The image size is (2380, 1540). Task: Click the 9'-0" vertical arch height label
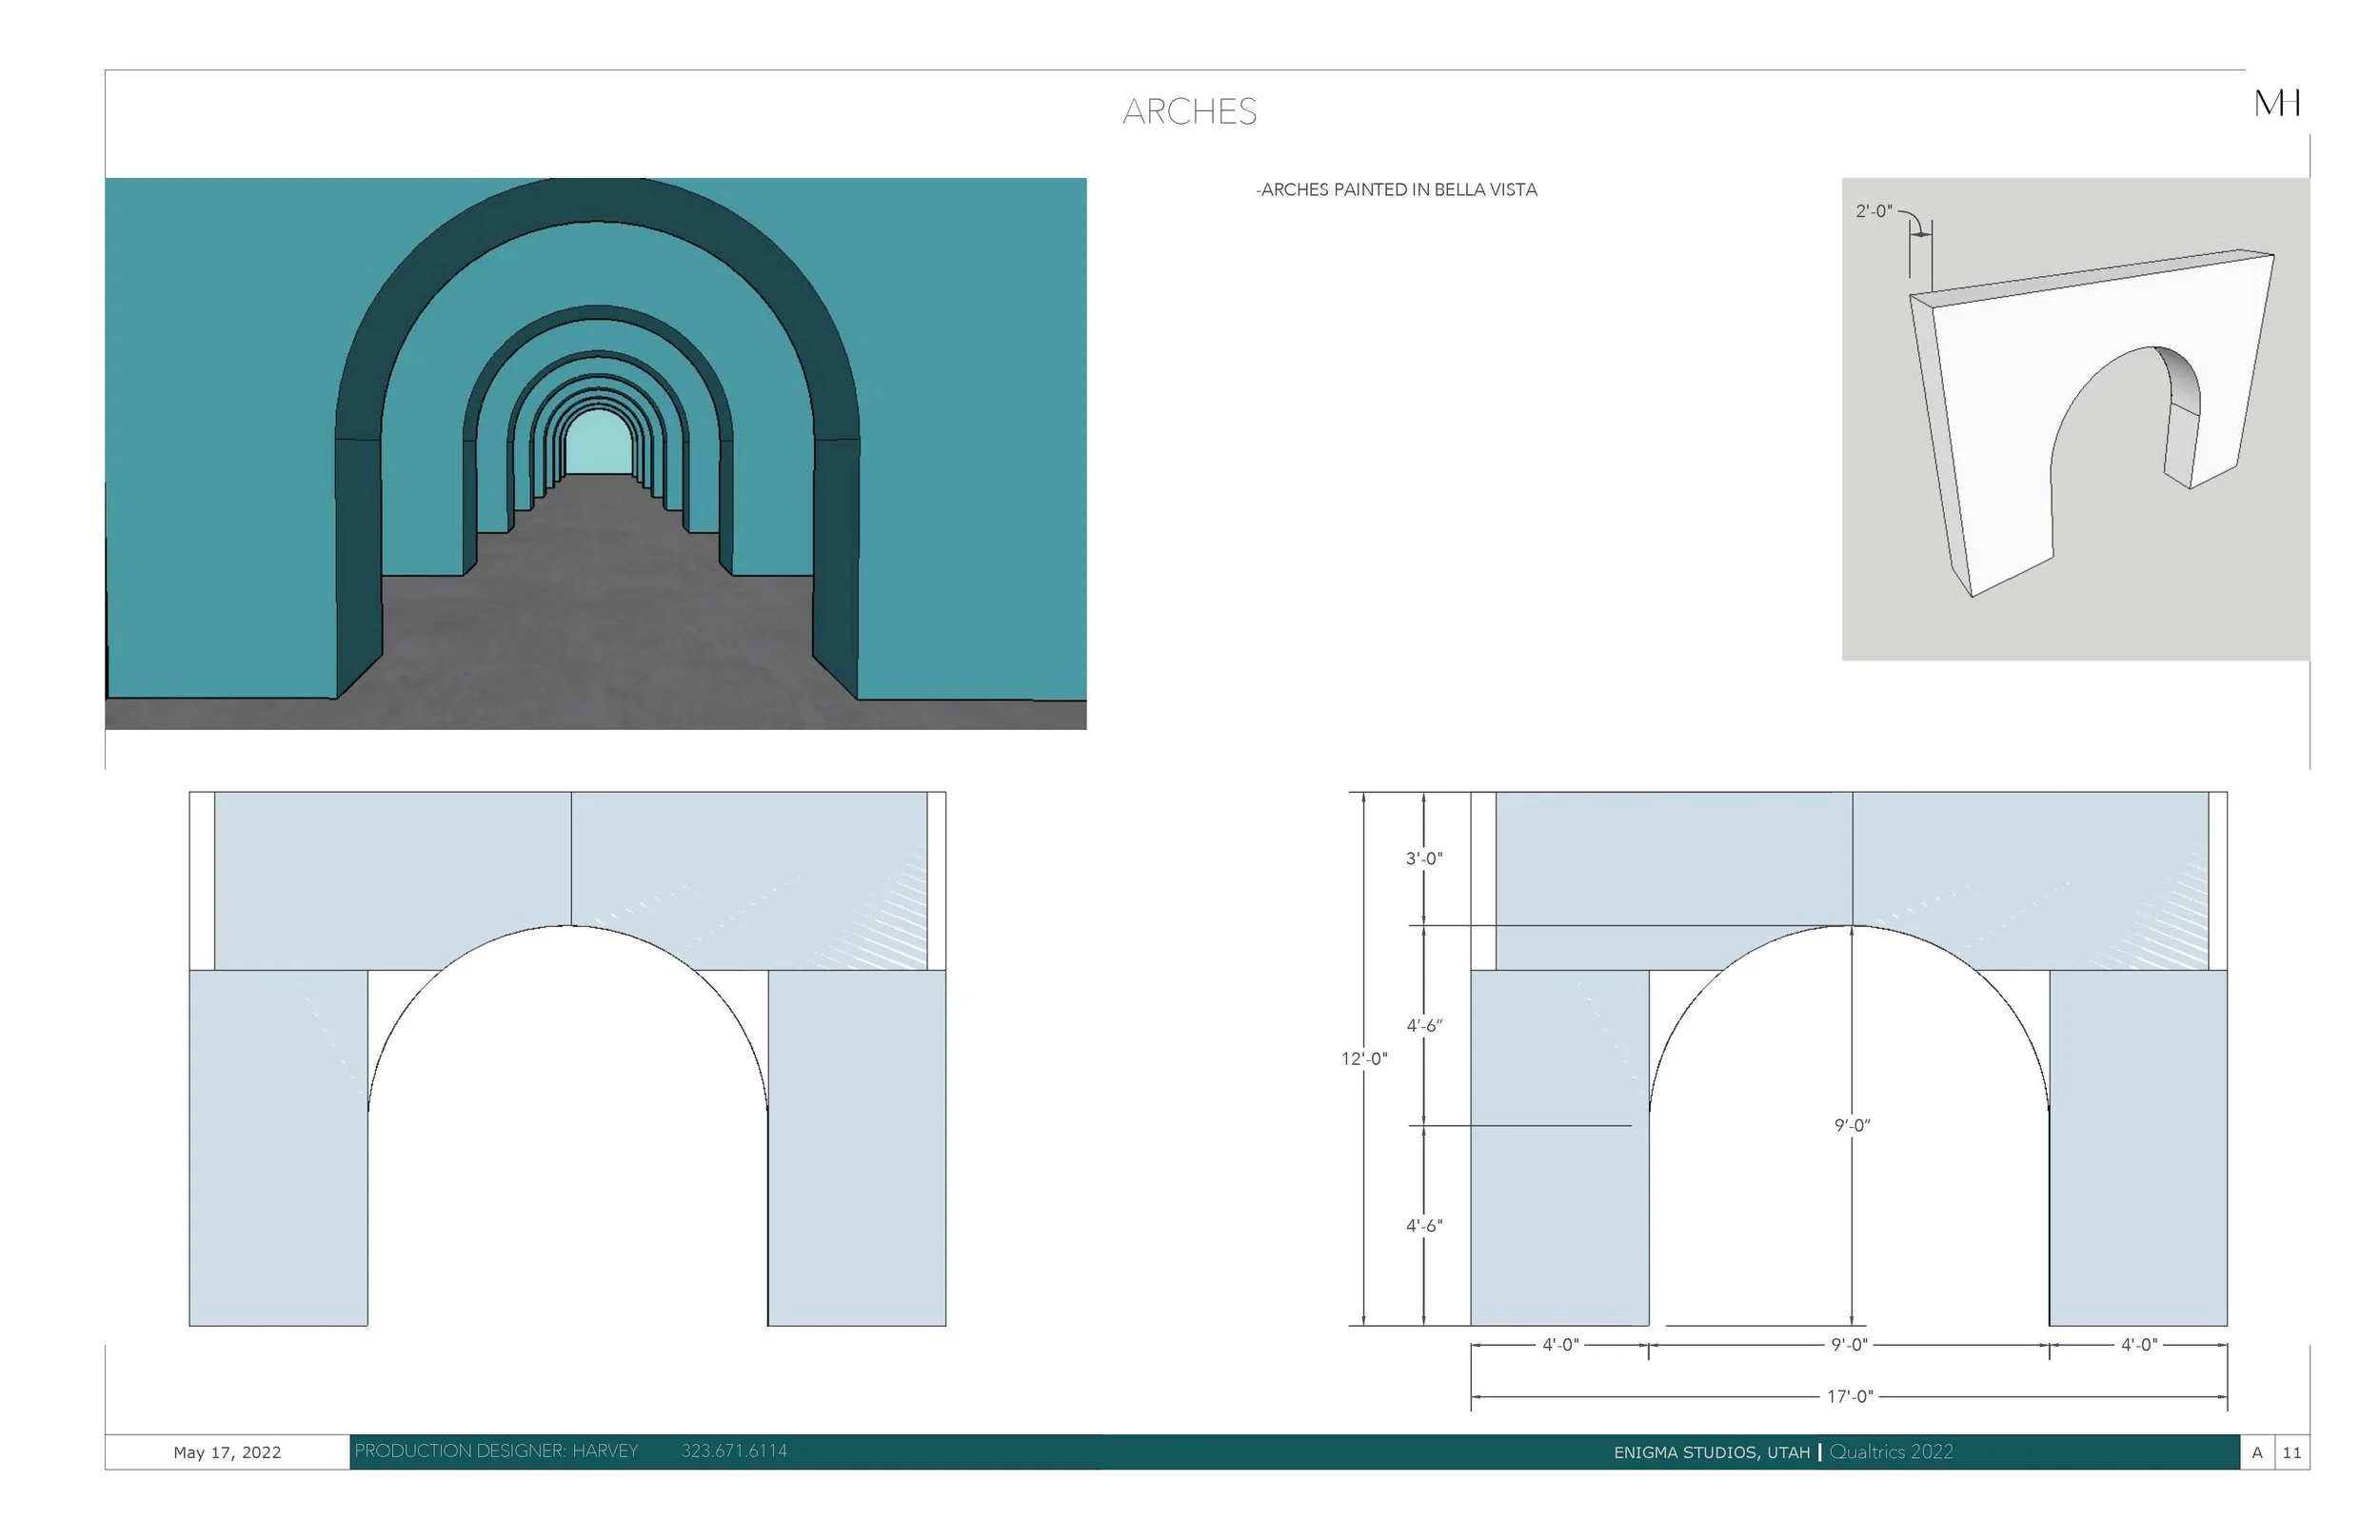pyautogui.click(x=1852, y=1125)
